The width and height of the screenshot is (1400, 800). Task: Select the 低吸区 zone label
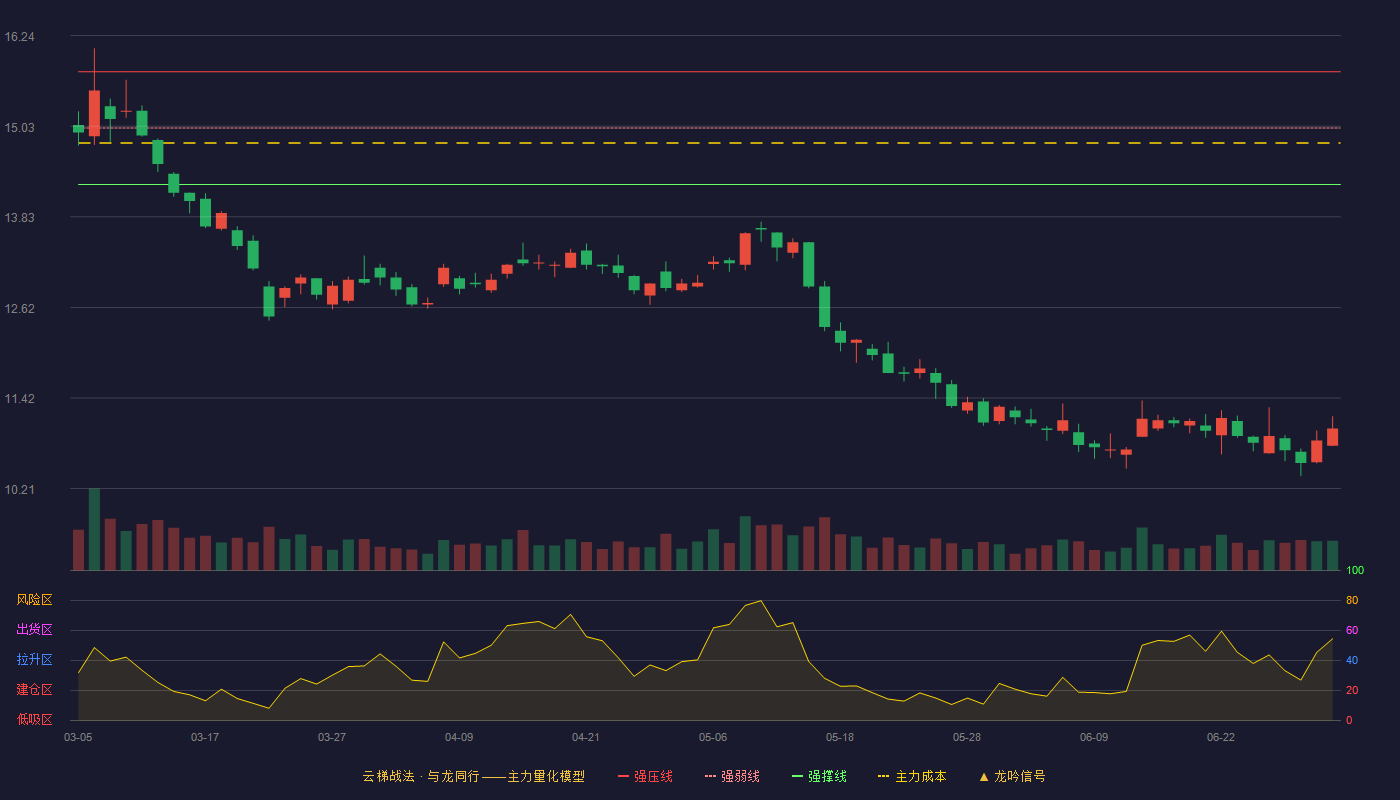(34, 719)
